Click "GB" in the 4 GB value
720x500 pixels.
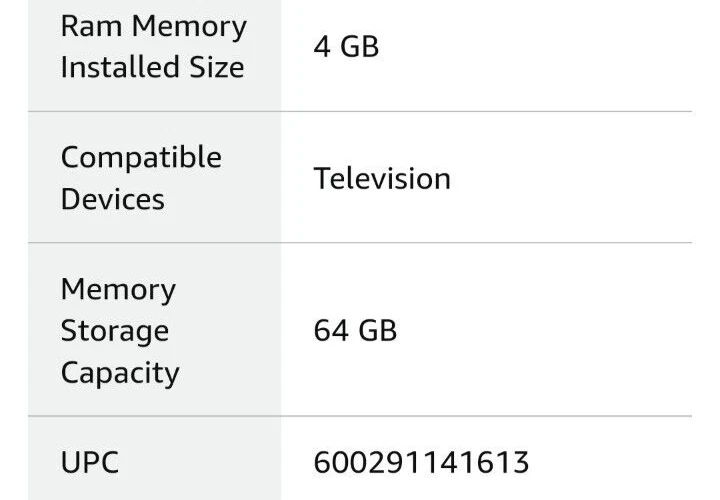click(360, 47)
